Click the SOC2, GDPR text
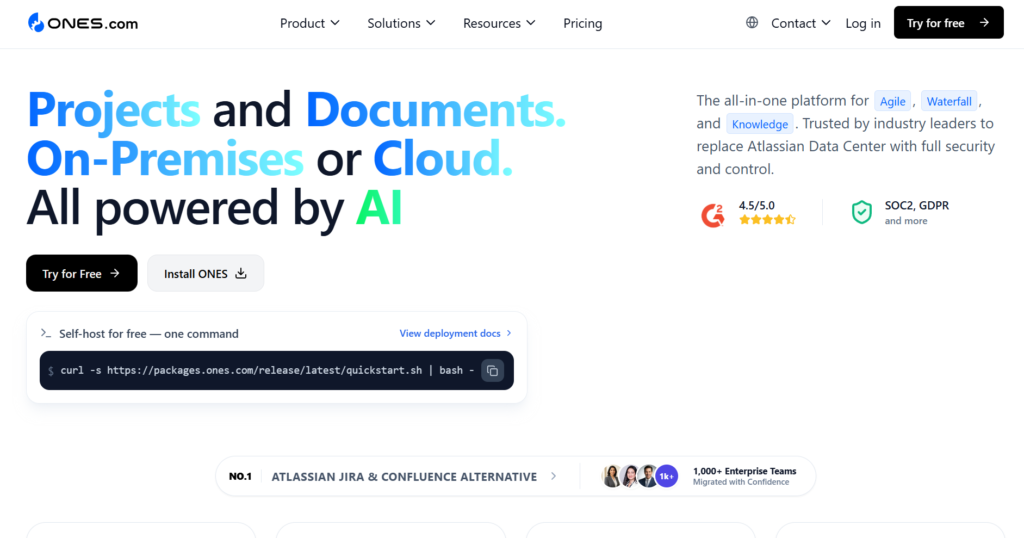Screen dimensions: 1024x538 [x=917, y=205]
